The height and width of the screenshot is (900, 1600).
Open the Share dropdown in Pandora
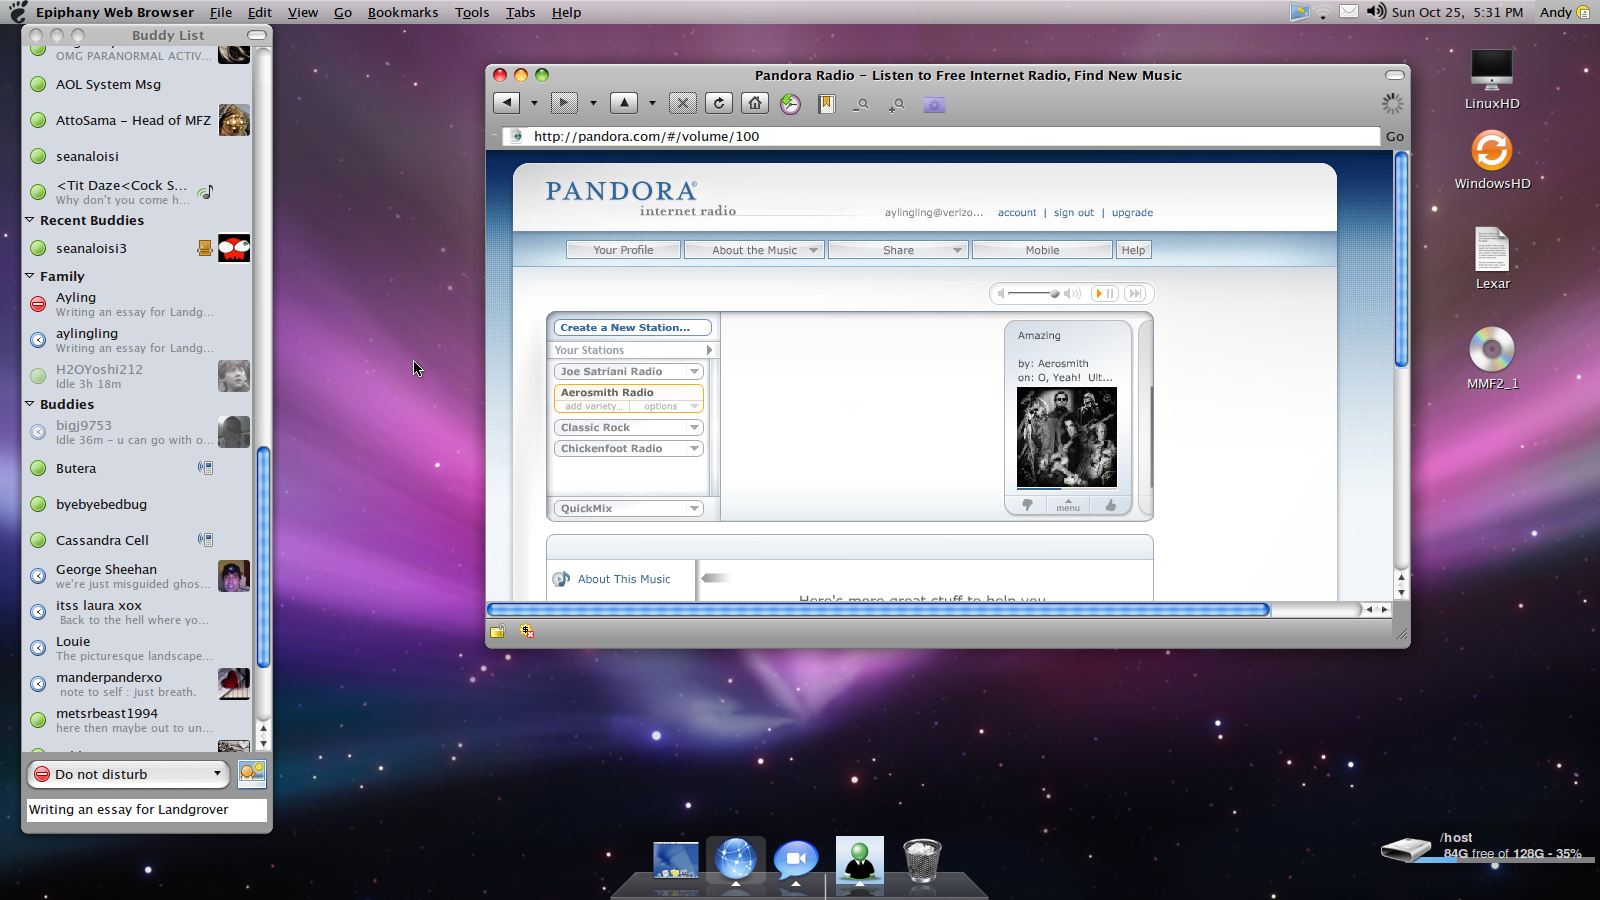(x=898, y=250)
